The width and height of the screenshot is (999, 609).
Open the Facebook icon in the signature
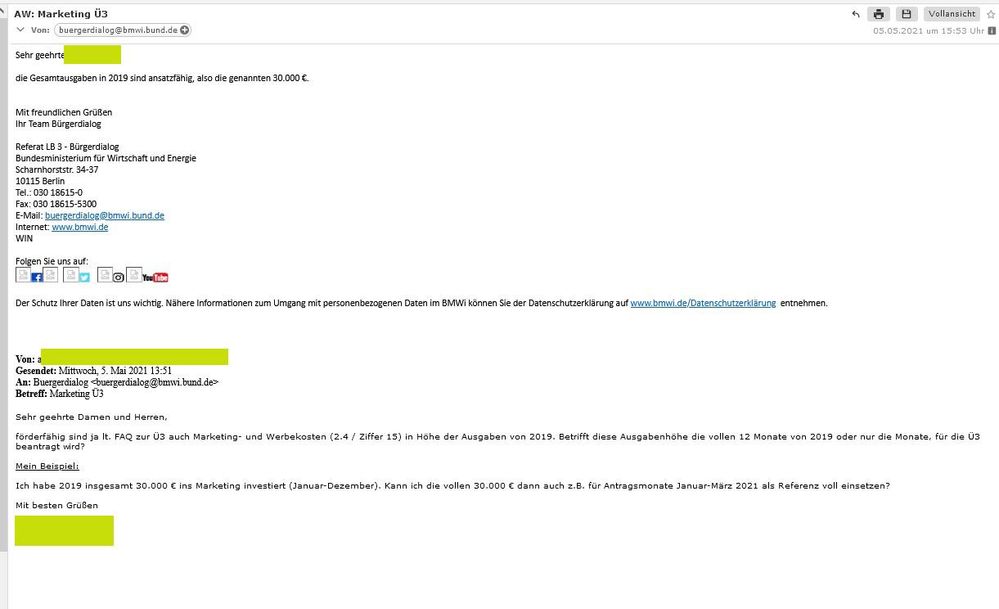point(37,277)
